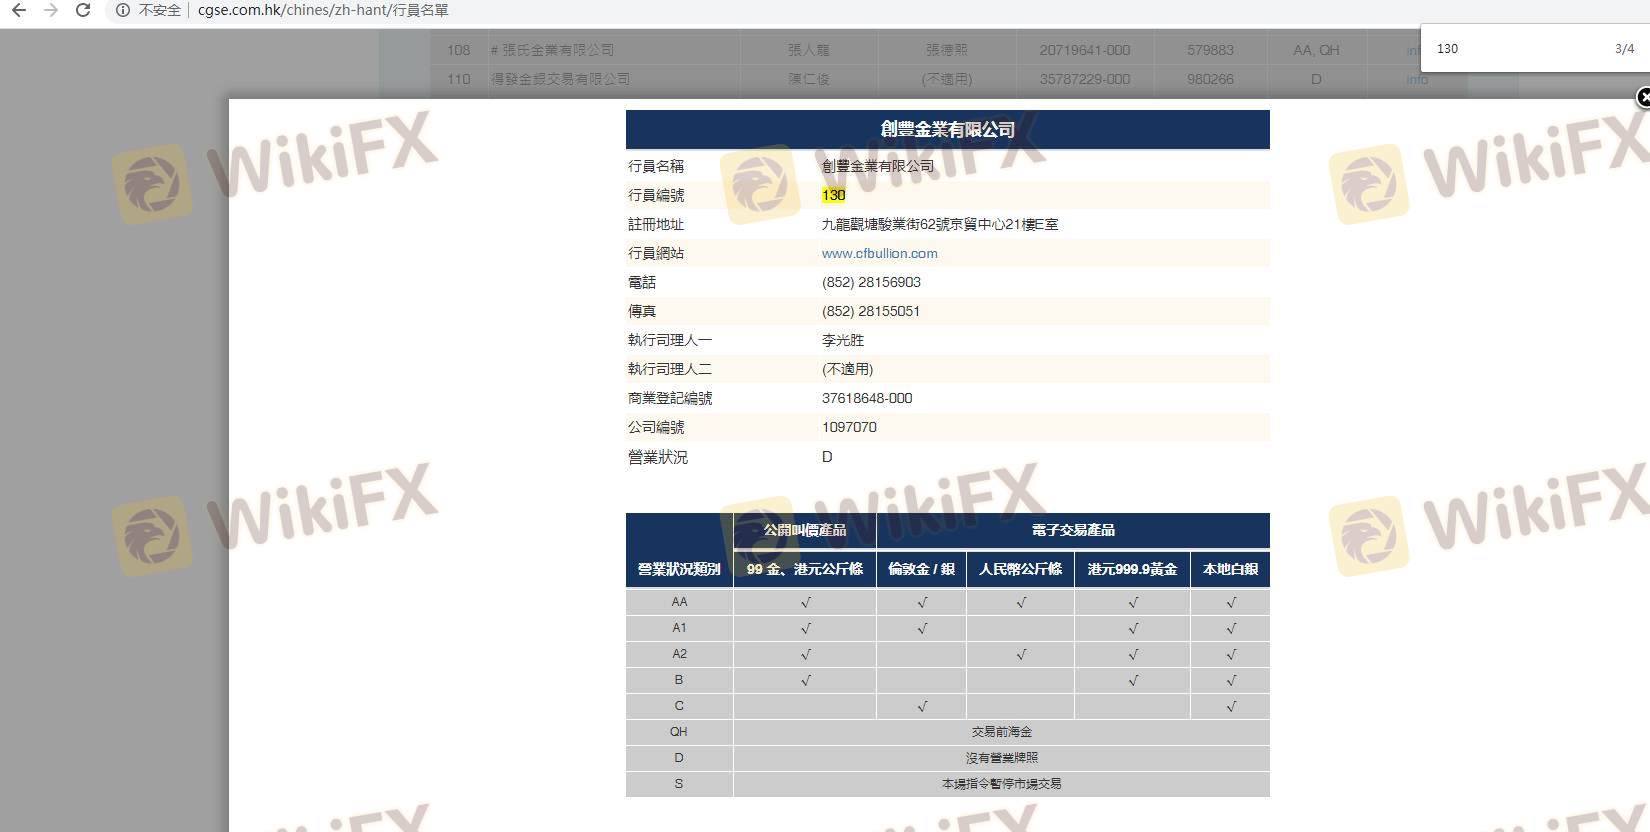Click the find result count 3/4
The image size is (1650, 832).
point(1624,48)
